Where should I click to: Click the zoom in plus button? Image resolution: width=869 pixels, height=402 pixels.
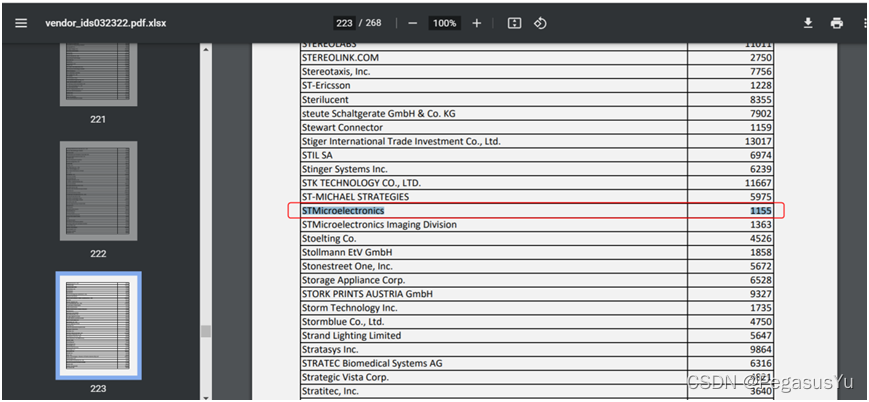[x=477, y=23]
